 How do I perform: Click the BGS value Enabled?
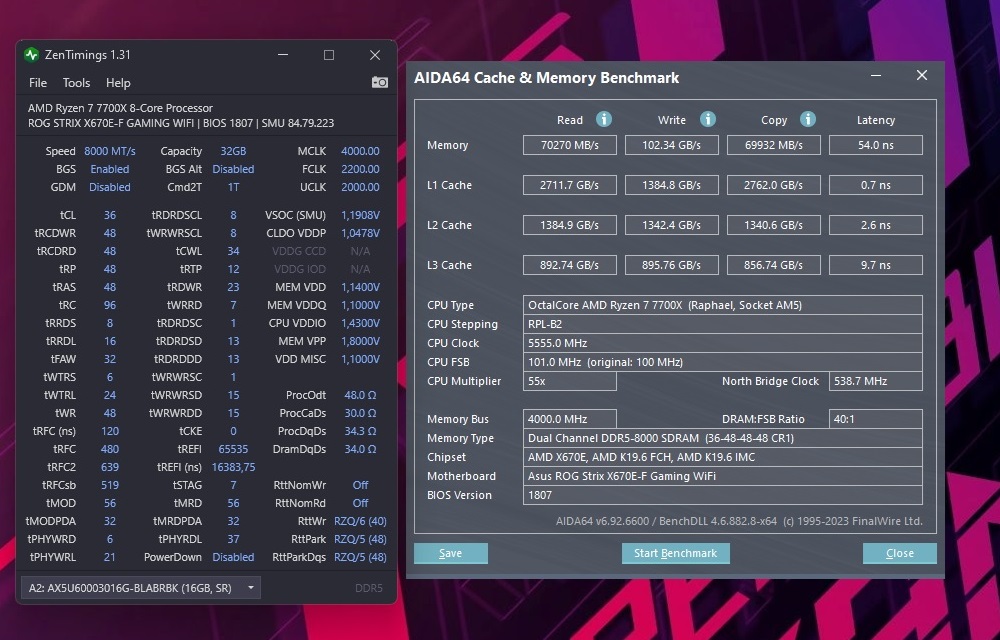(110, 169)
